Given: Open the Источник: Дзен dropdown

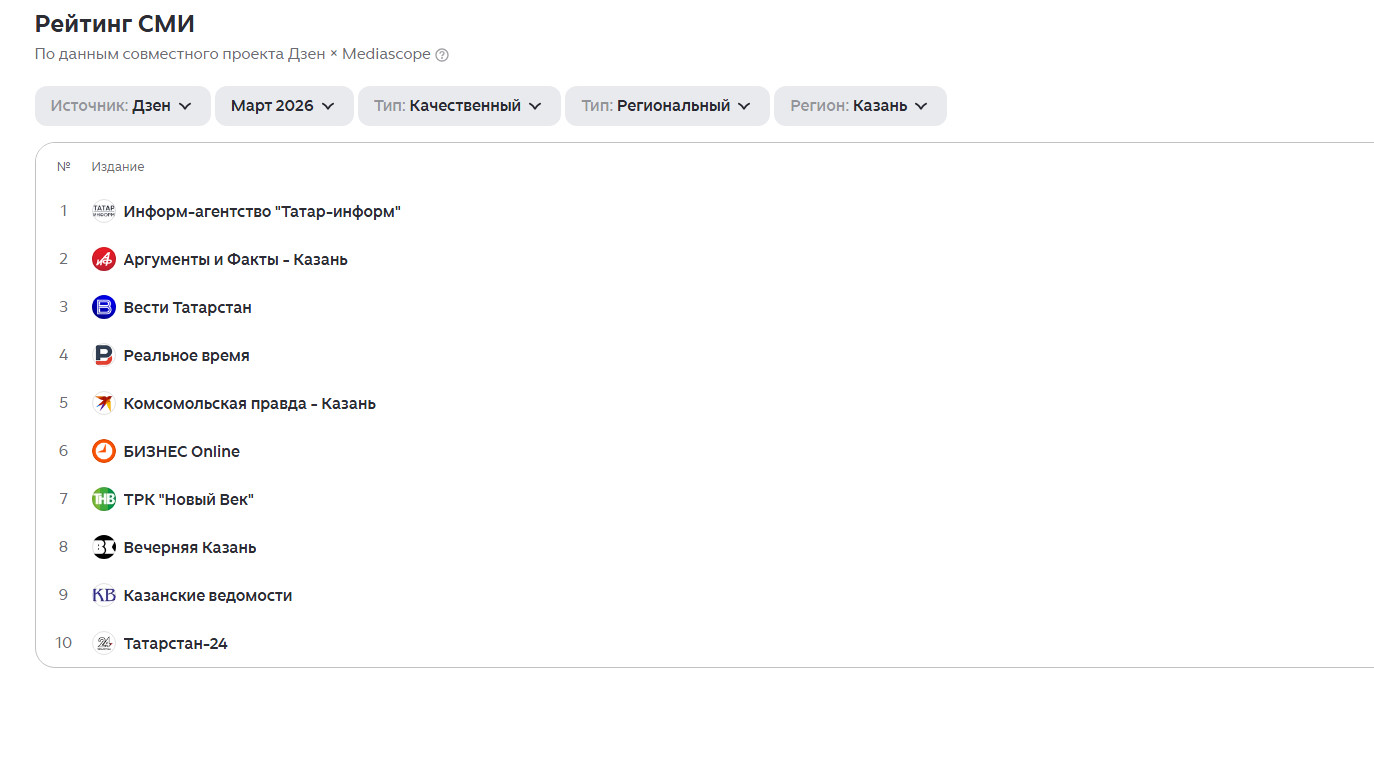Looking at the screenshot, I should coord(122,106).
